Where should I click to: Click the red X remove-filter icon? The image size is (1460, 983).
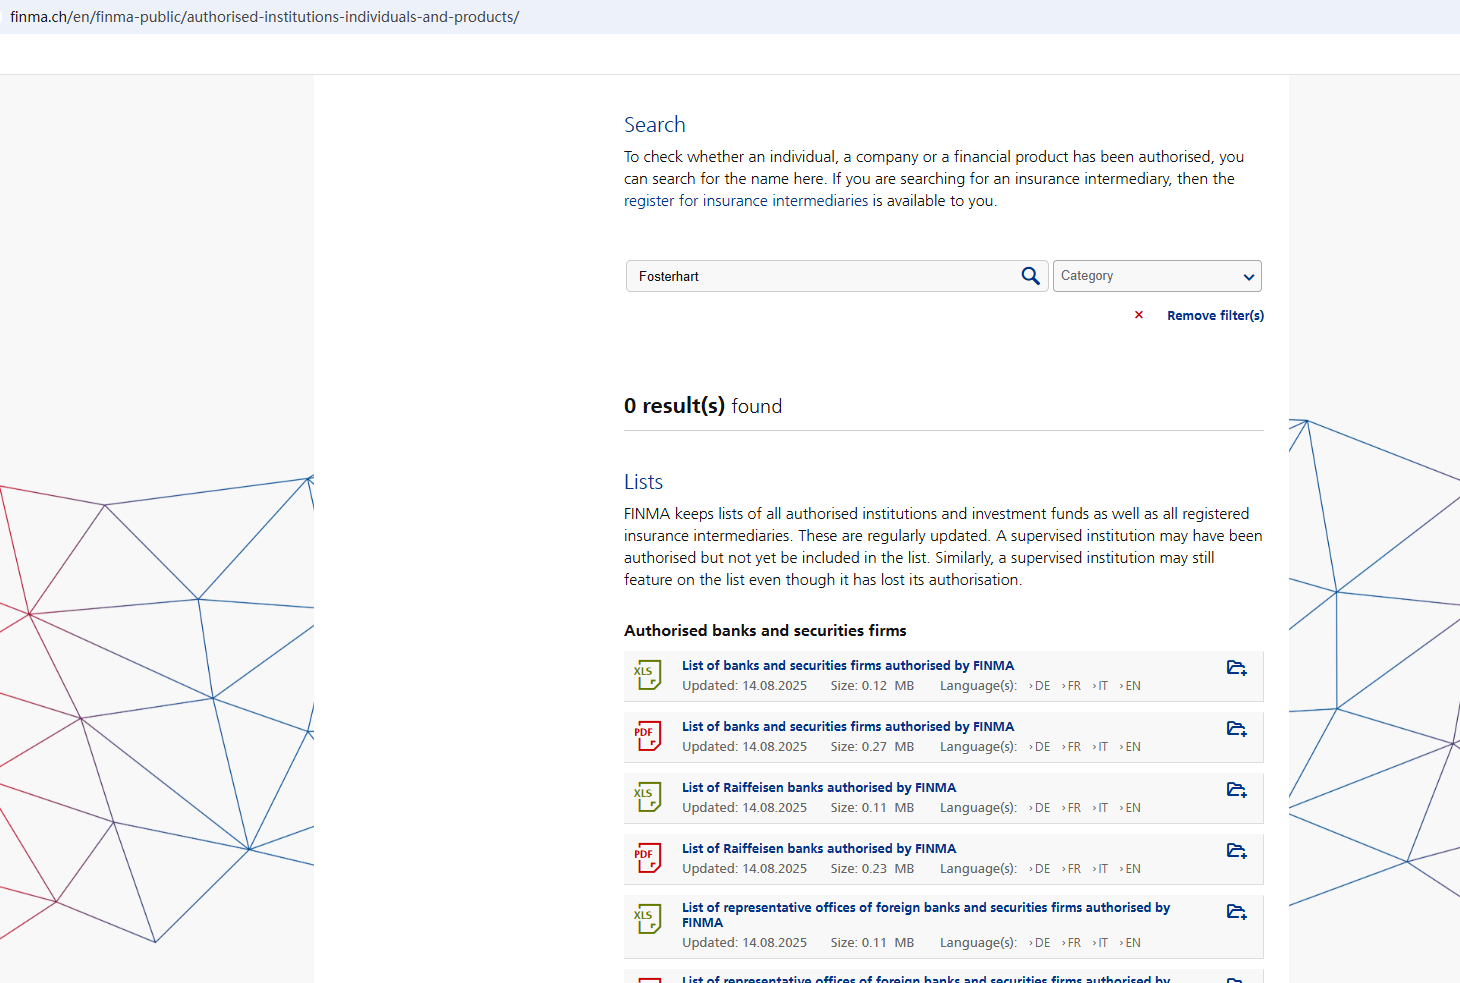(x=1138, y=315)
